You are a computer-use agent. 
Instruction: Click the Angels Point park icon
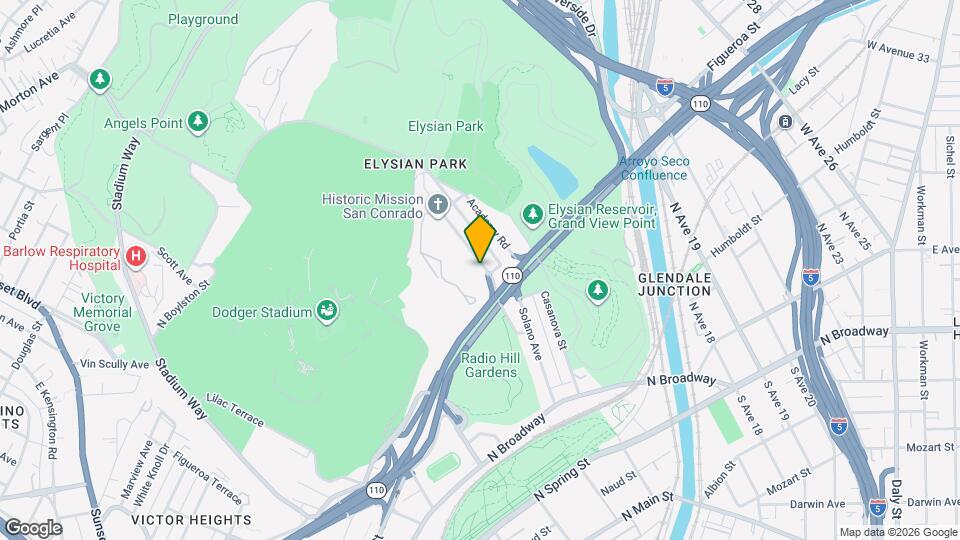click(x=197, y=121)
